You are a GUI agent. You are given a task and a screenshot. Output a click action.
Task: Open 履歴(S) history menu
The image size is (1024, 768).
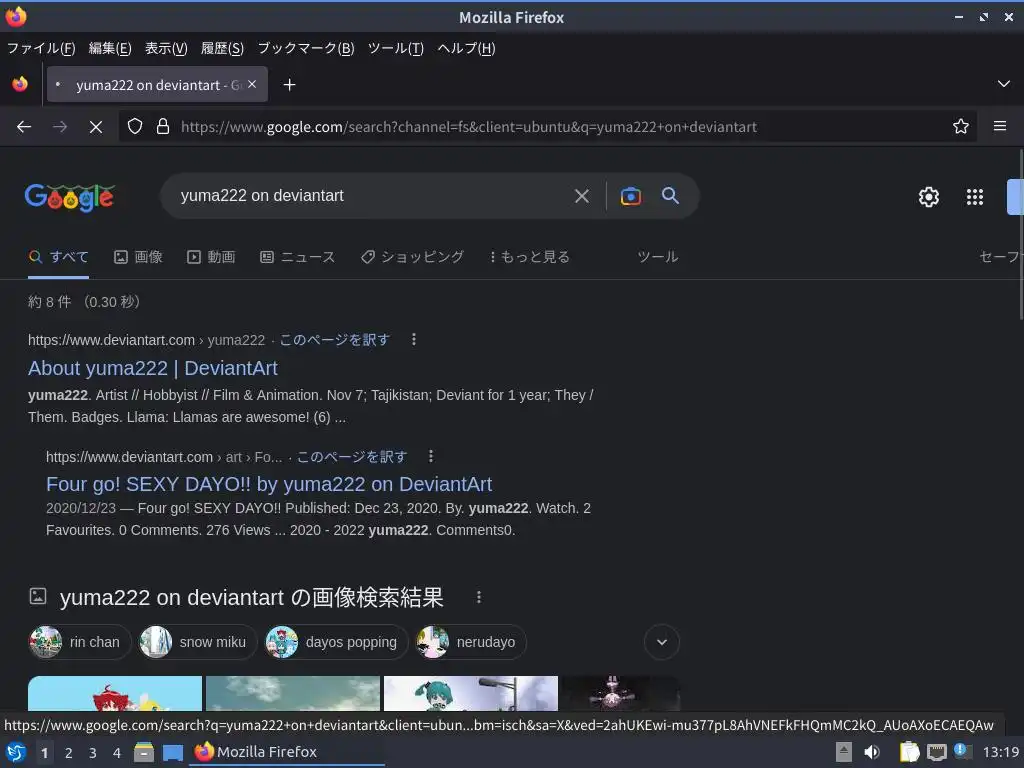222,48
